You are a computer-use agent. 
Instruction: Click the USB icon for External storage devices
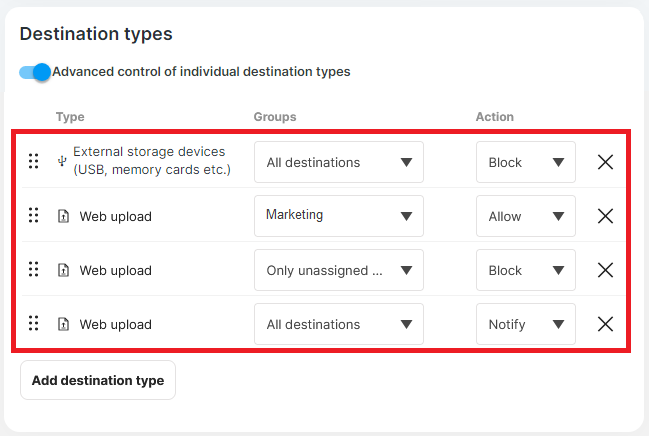[62, 161]
